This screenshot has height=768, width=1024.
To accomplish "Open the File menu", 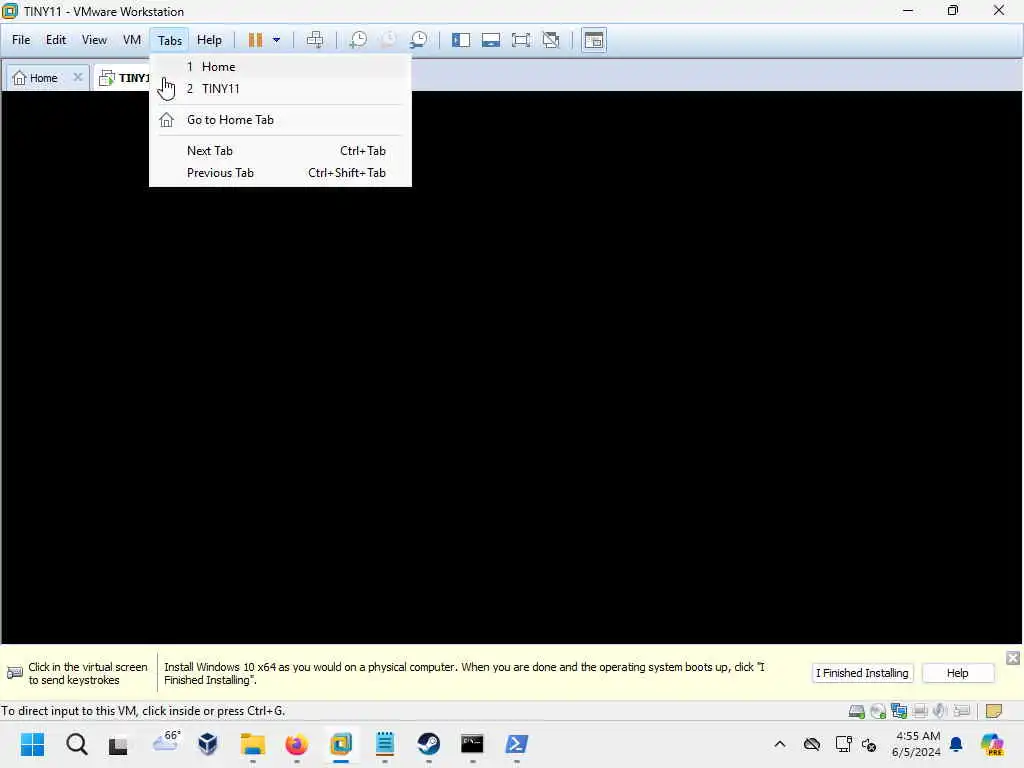I will [21, 40].
